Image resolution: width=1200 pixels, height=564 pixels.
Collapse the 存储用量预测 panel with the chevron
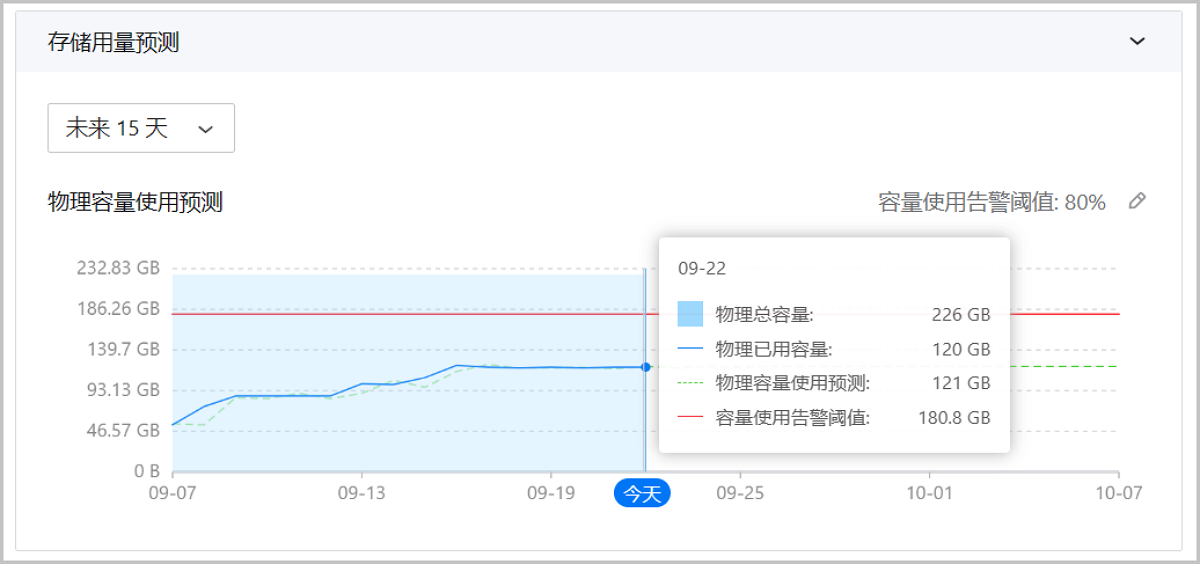point(1136,41)
